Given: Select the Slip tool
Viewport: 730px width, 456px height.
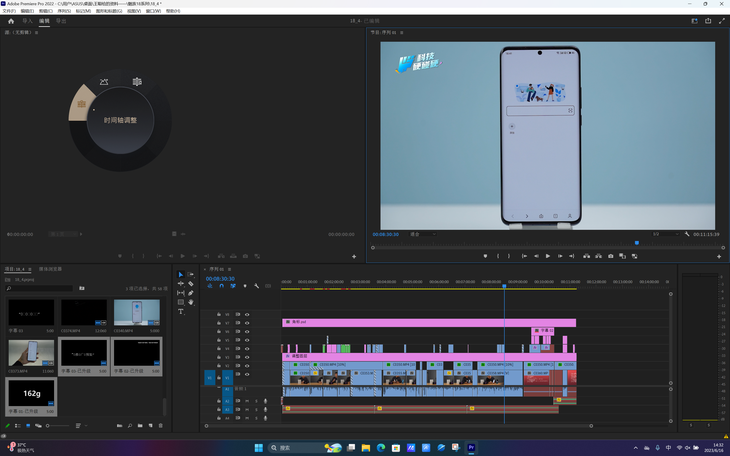Looking at the screenshot, I should pos(181,293).
